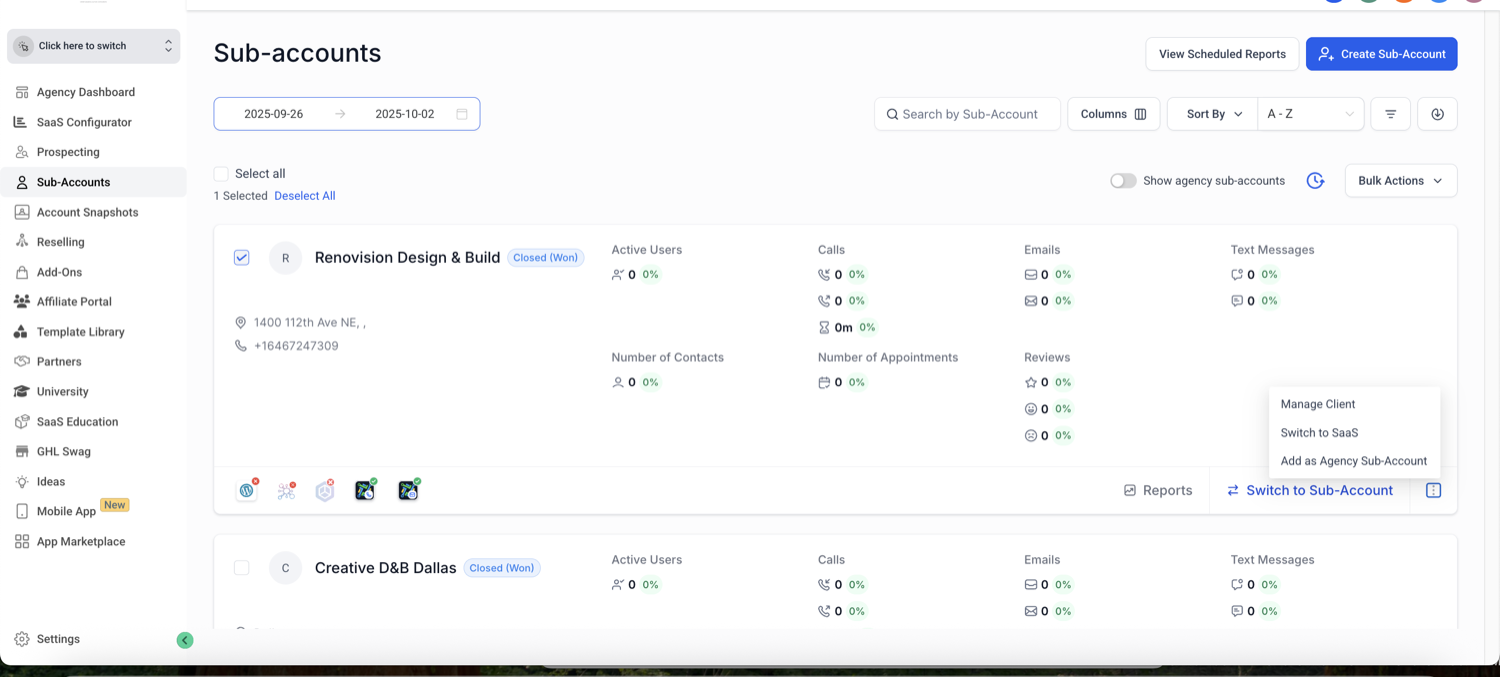Go to Prospecting in sidebar
Image resolution: width=1500 pixels, height=677 pixels.
pyautogui.click(x=68, y=152)
